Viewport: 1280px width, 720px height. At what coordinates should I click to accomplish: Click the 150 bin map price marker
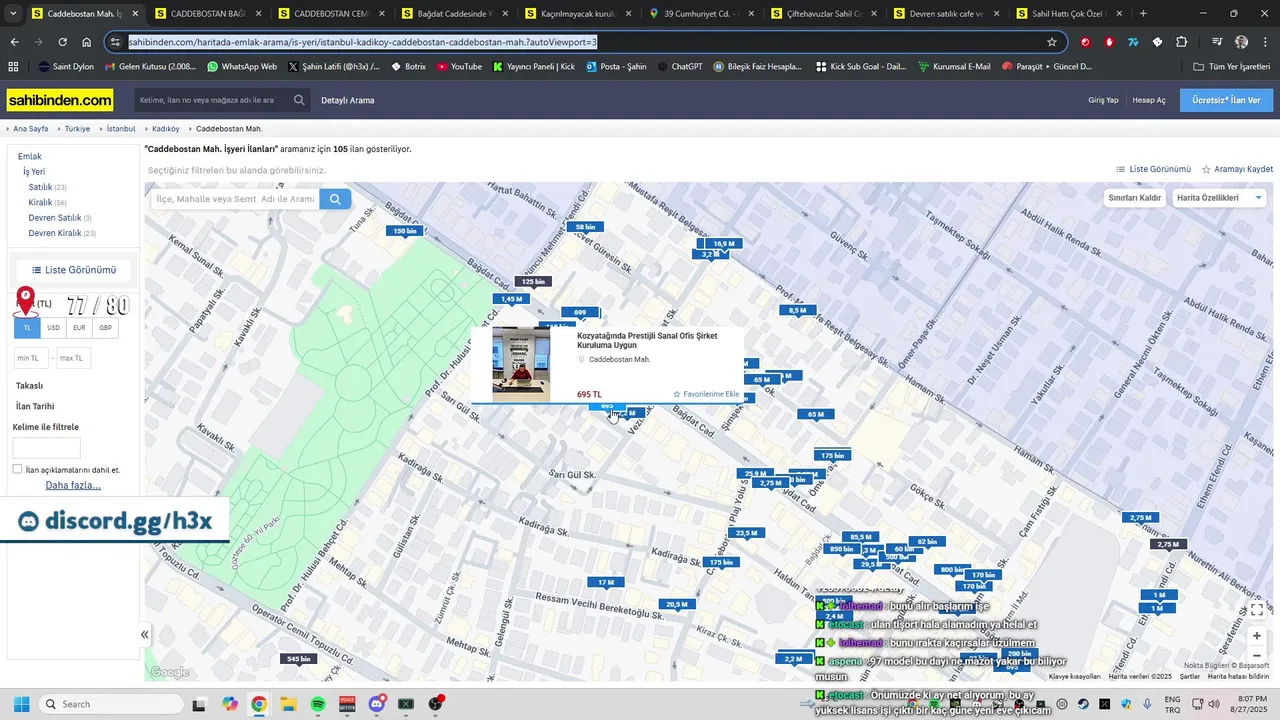point(404,231)
